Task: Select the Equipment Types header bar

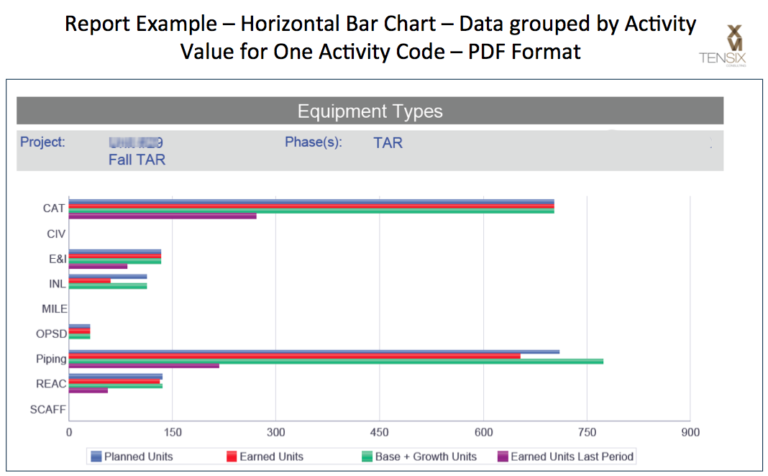Action: click(369, 111)
